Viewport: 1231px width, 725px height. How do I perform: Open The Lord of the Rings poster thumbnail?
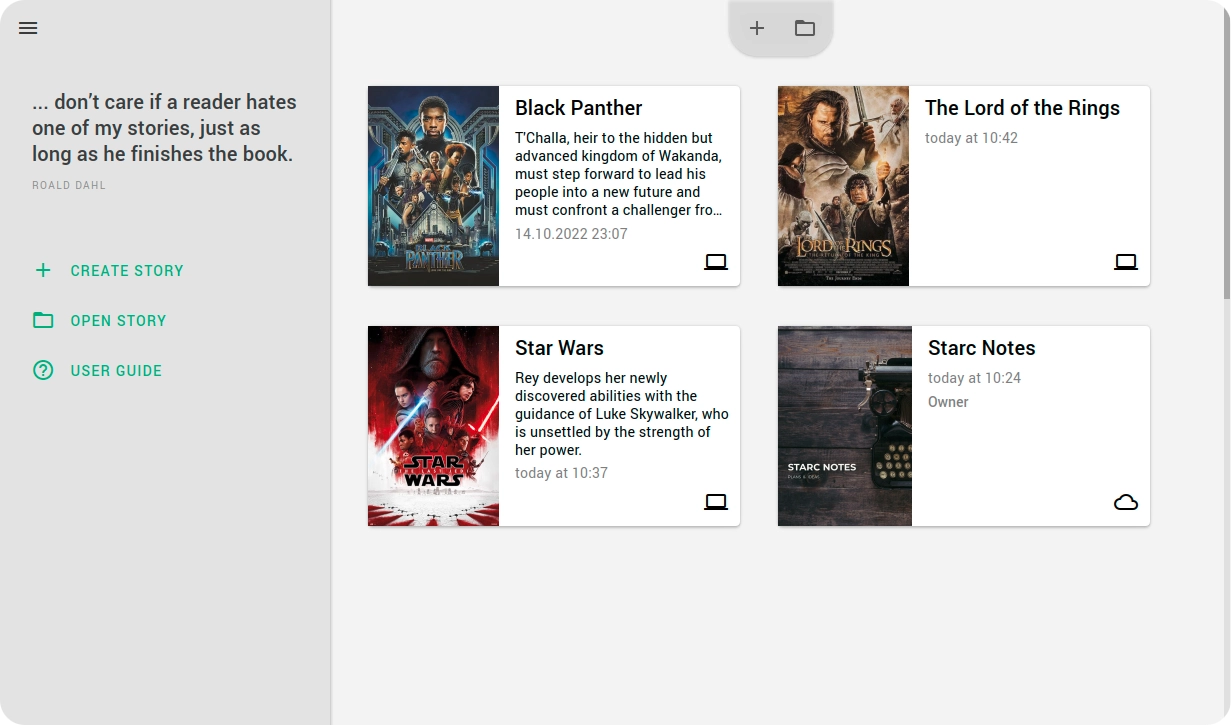843,186
